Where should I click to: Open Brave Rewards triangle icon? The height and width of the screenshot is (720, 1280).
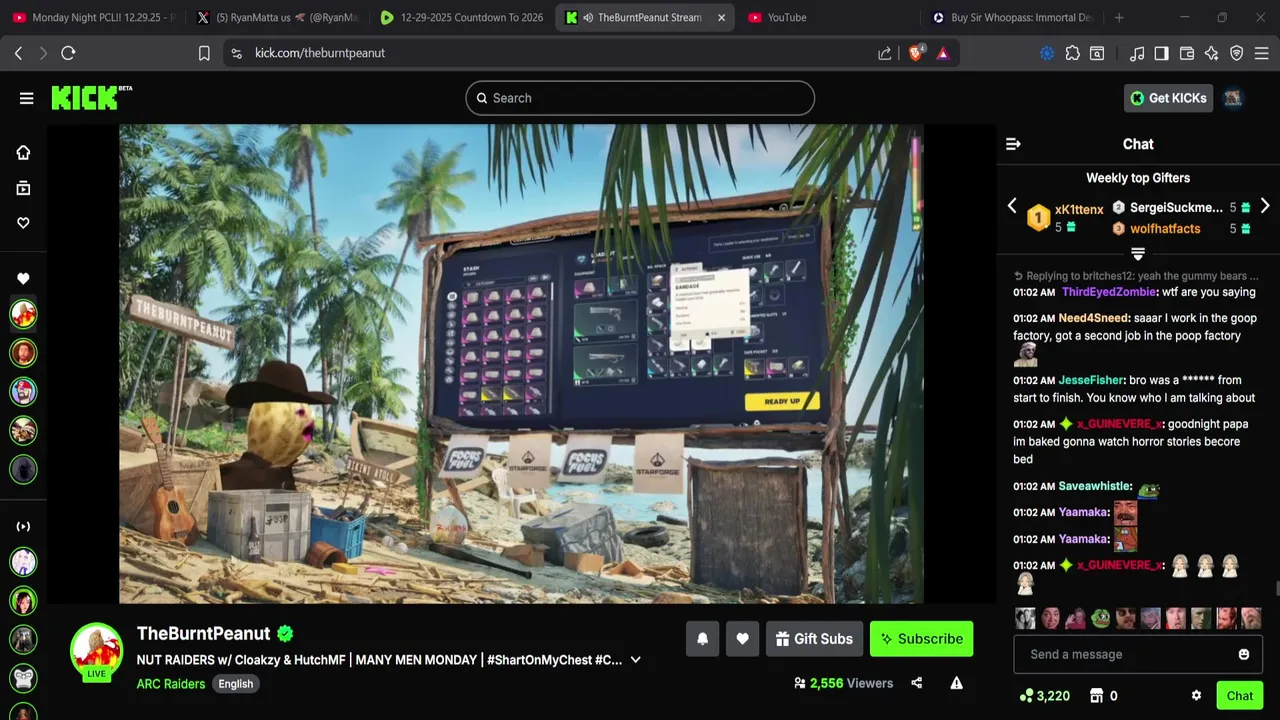click(x=942, y=53)
